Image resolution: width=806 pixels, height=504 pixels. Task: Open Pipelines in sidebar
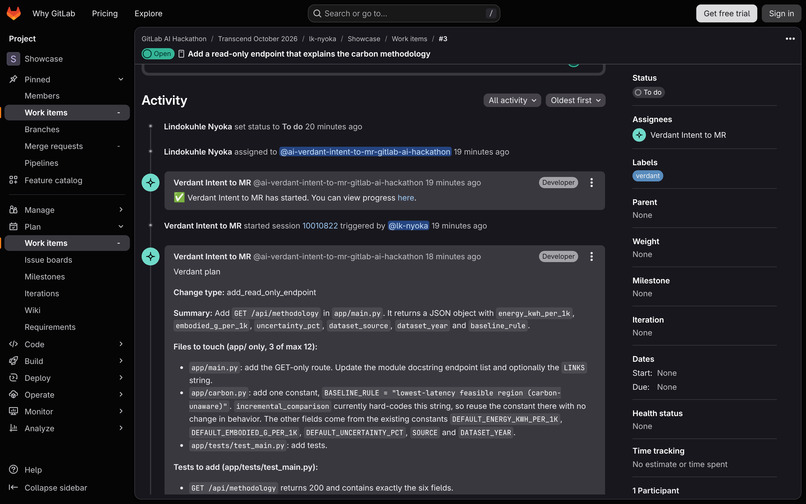point(41,163)
